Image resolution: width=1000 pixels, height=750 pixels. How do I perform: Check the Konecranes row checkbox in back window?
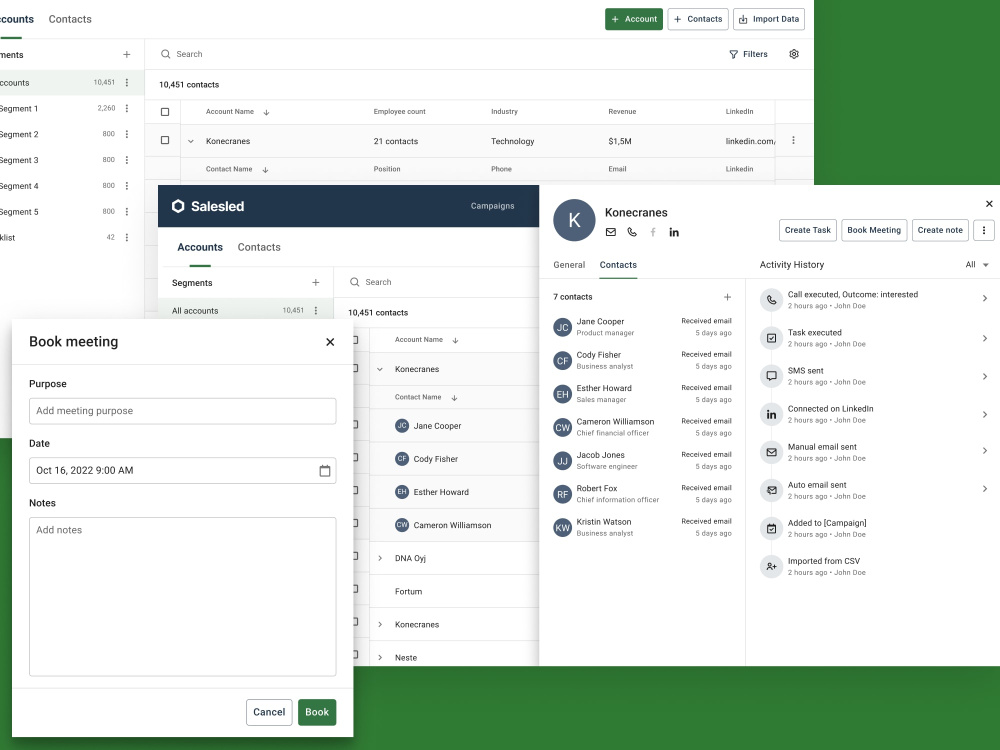165,140
